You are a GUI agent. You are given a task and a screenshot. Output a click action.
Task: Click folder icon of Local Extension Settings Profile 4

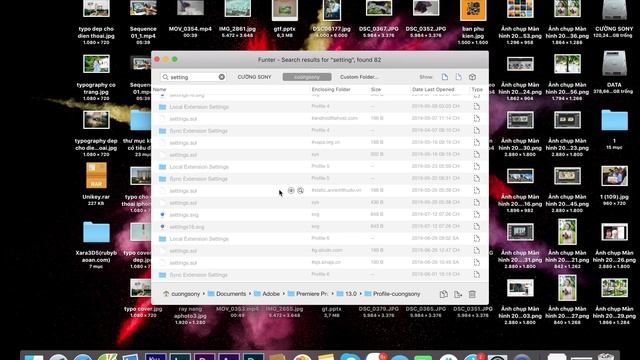(162, 107)
